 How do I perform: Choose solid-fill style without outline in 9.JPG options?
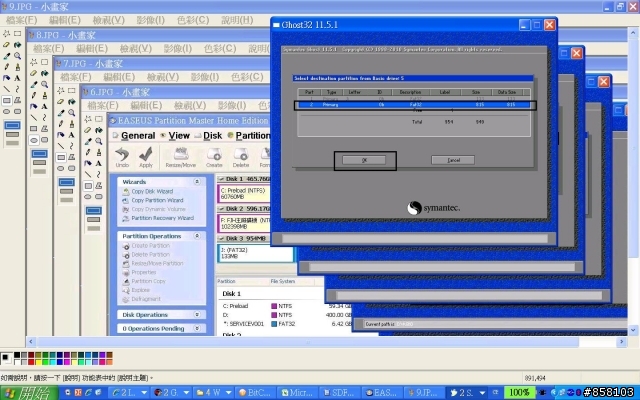(x=12, y=143)
